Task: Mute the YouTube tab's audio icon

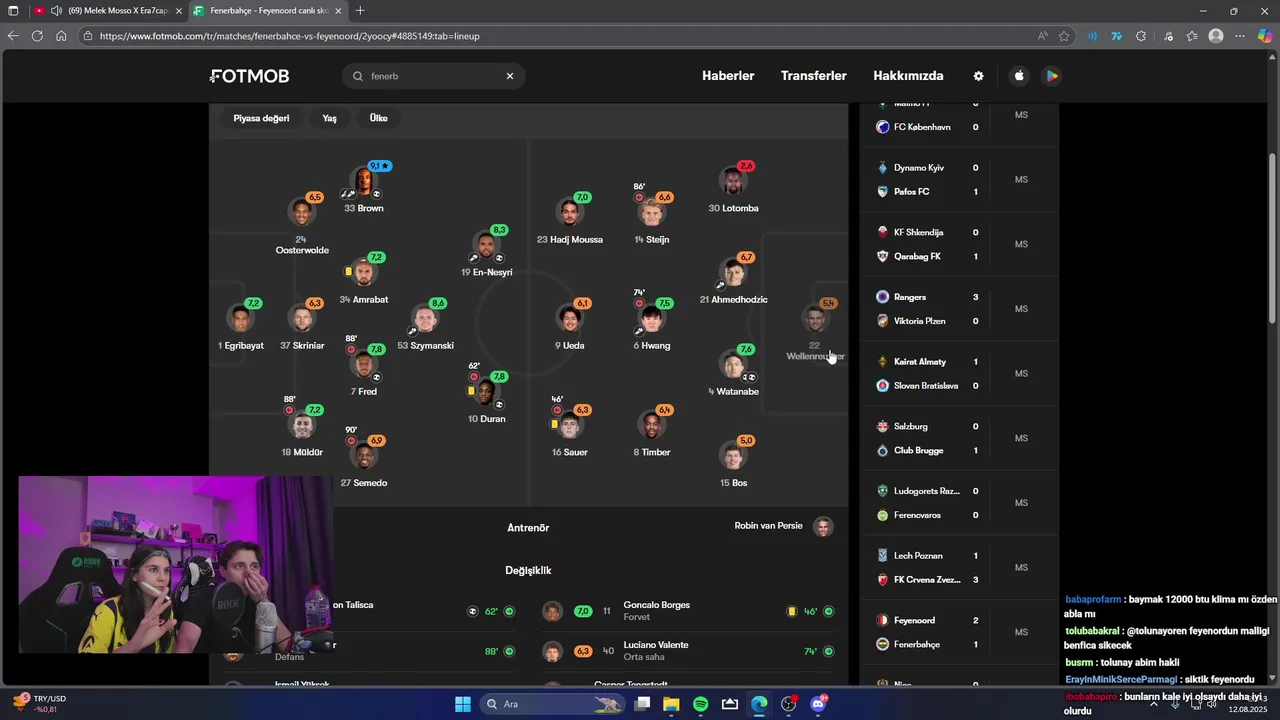Action: coord(56,11)
